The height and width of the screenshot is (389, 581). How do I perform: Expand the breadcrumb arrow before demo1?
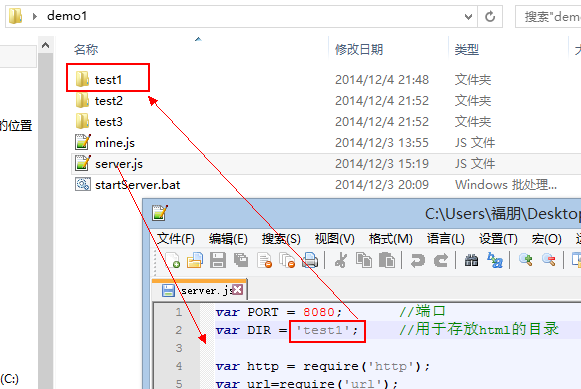(34, 16)
